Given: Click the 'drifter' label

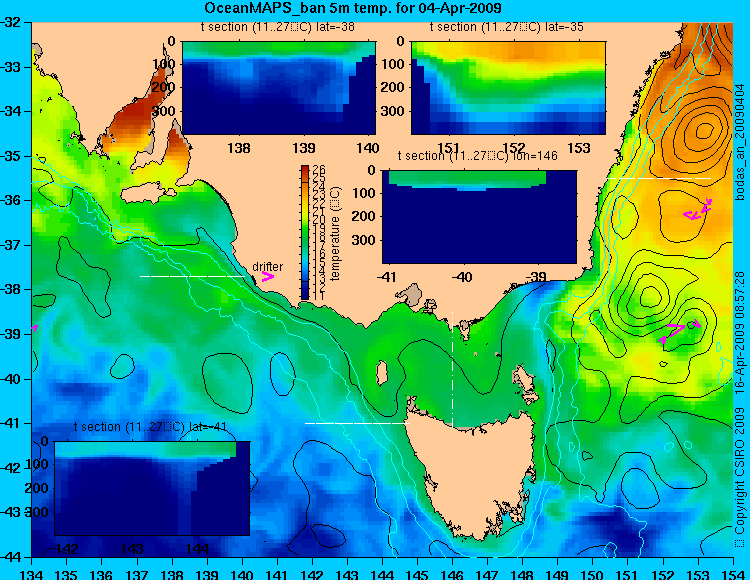Looking at the screenshot, I should [267, 267].
